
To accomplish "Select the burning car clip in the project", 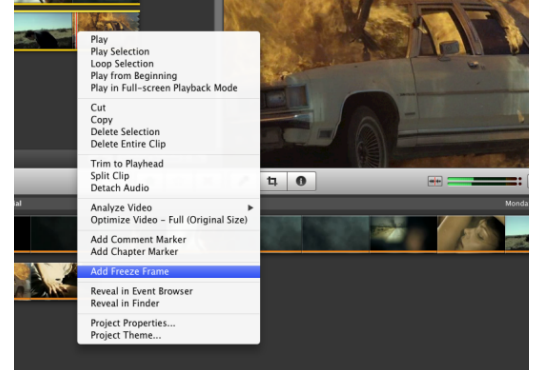I will (108, 22).
